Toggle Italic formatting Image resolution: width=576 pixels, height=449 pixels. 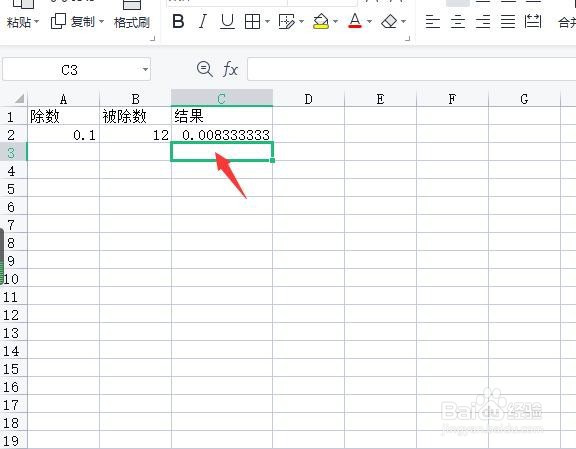[202, 21]
